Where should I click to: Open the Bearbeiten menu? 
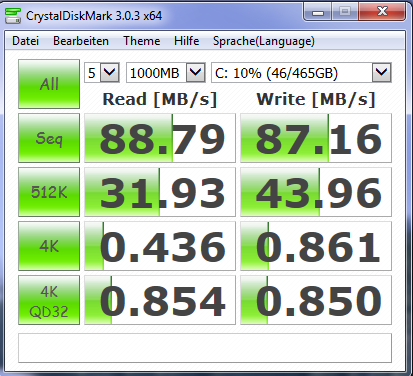[x=81, y=41]
